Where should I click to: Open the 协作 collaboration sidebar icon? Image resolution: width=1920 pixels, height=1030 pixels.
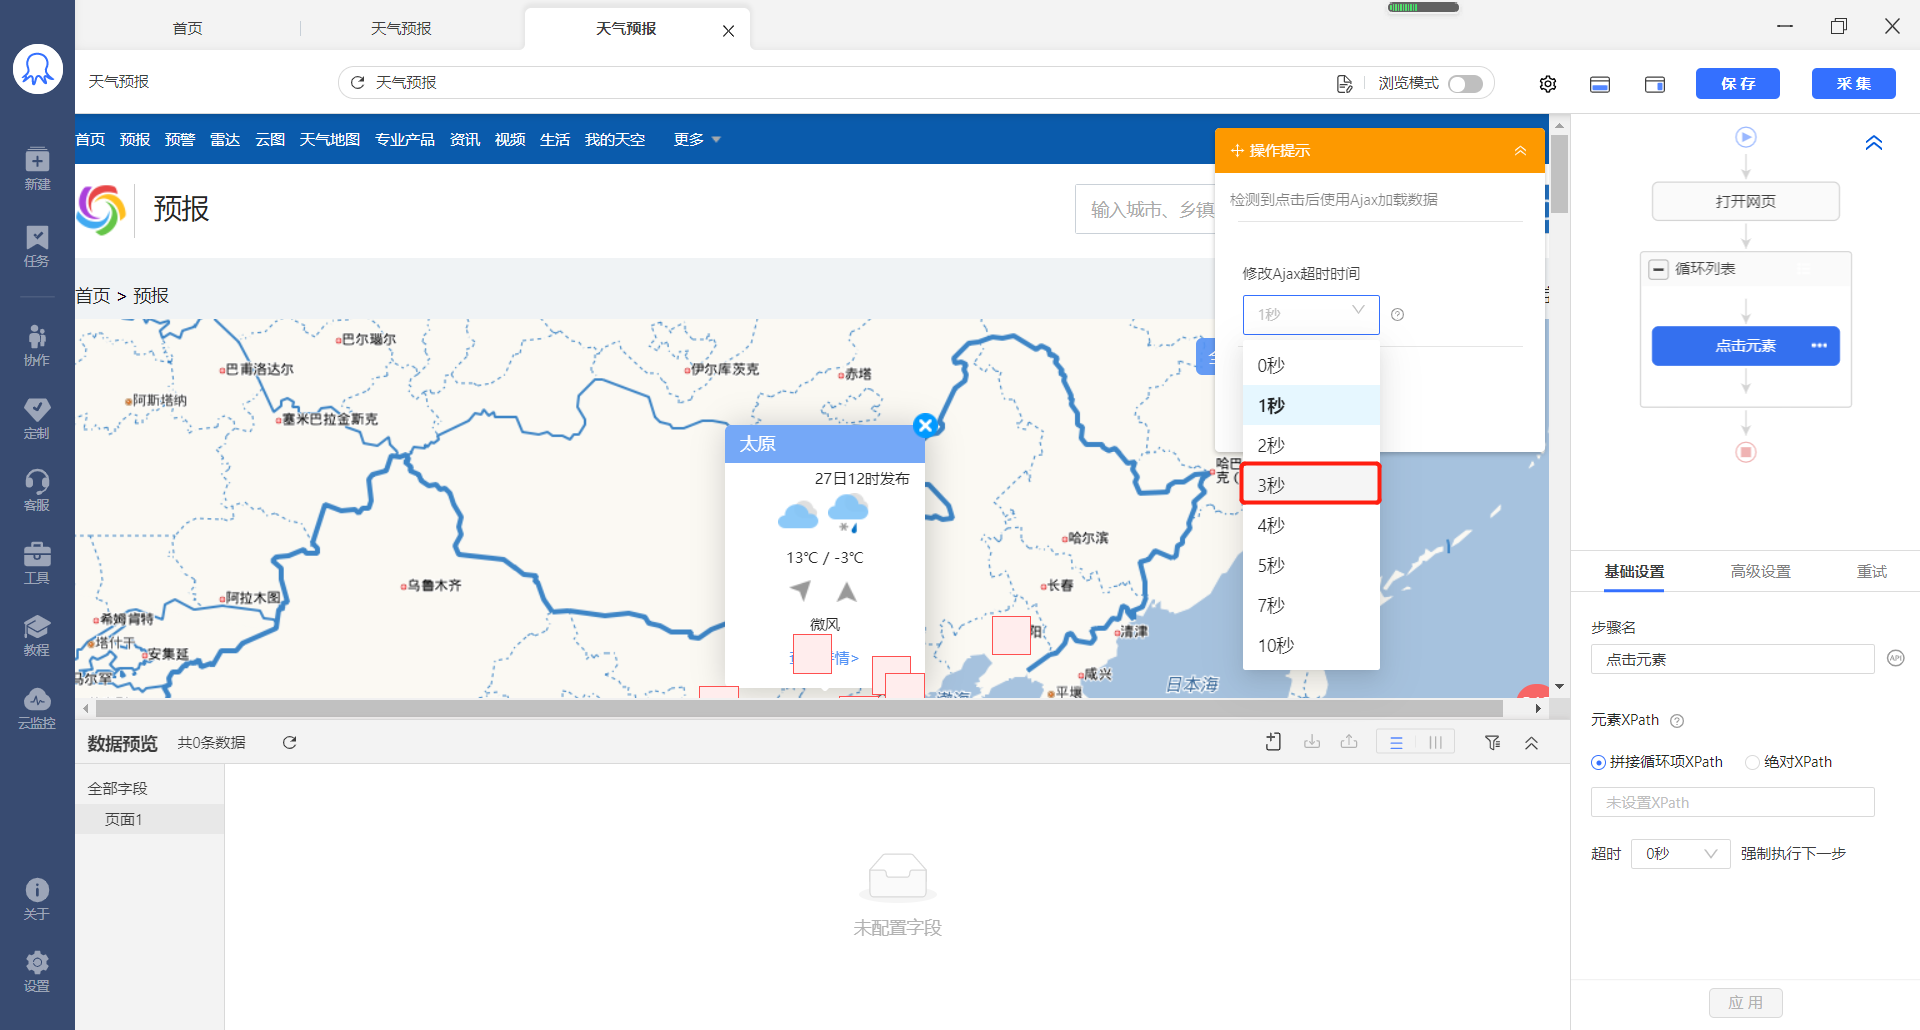[37, 345]
